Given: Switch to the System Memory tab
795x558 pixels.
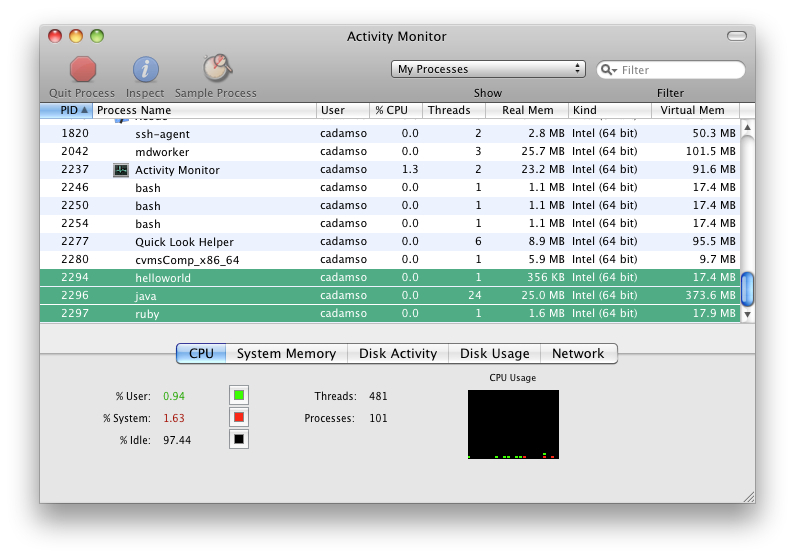Looking at the screenshot, I should 286,353.
